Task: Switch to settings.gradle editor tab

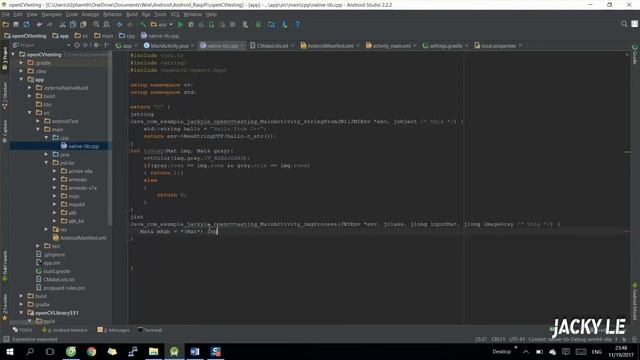Action: pos(445,46)
